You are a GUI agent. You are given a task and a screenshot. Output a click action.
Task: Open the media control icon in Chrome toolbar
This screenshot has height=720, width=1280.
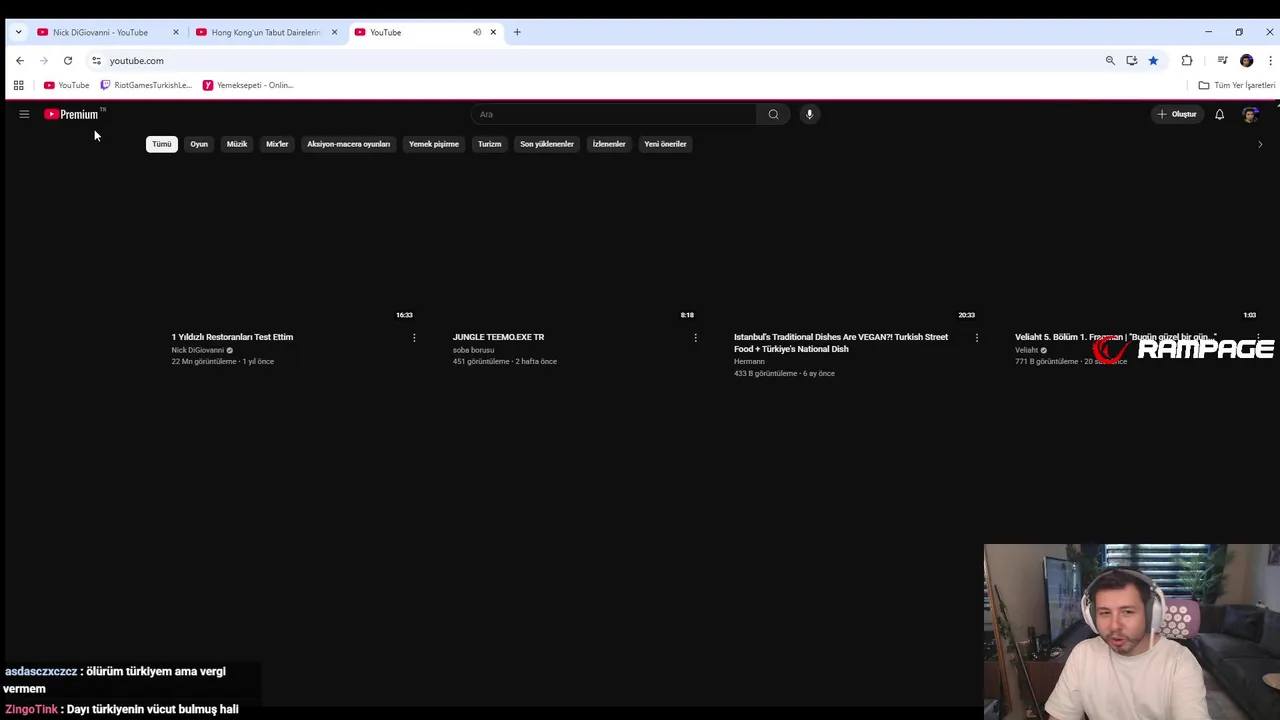click(1222, 61)
